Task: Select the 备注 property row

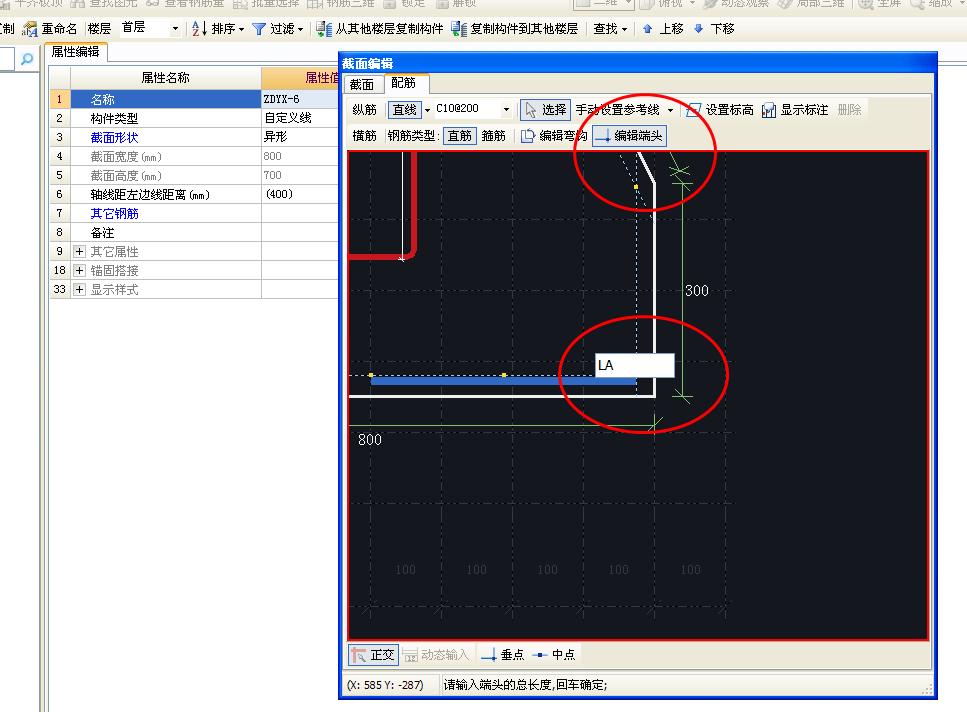Action: (x=166, y=232)
